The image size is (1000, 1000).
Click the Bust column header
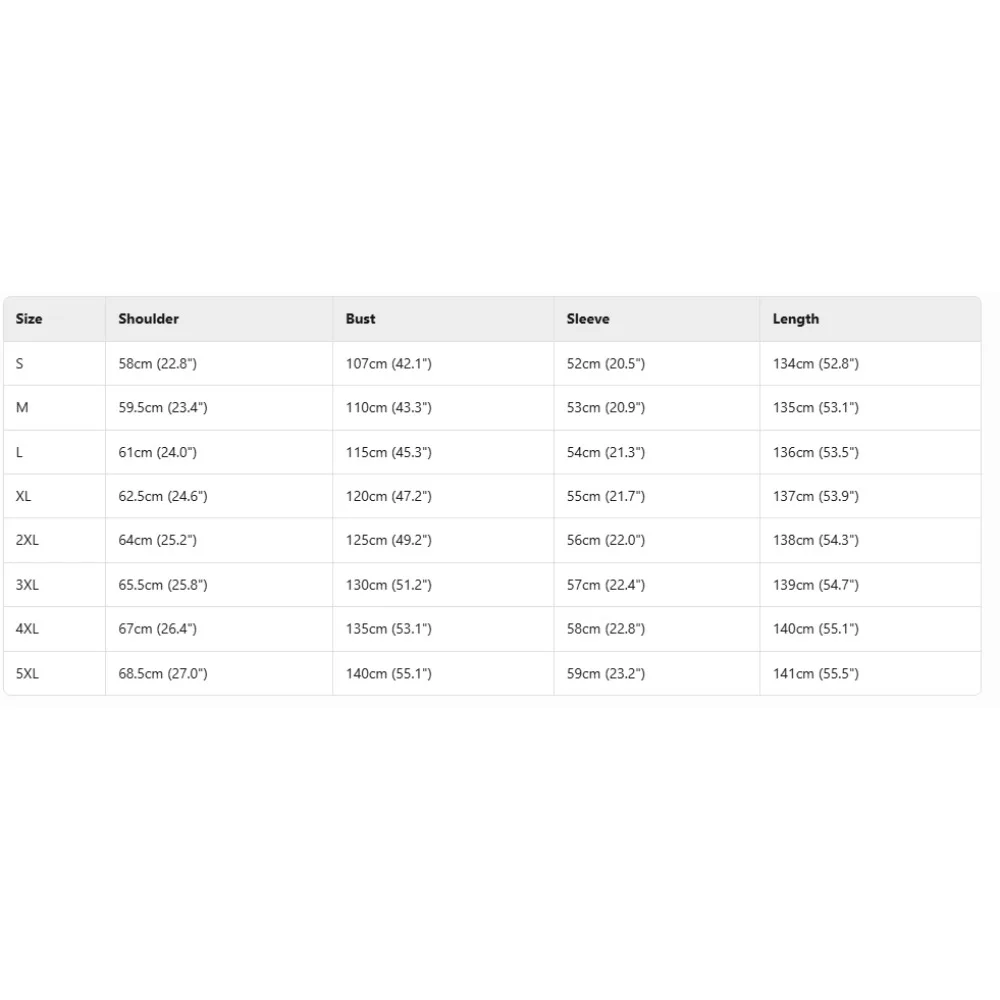(x=361, y=319)
